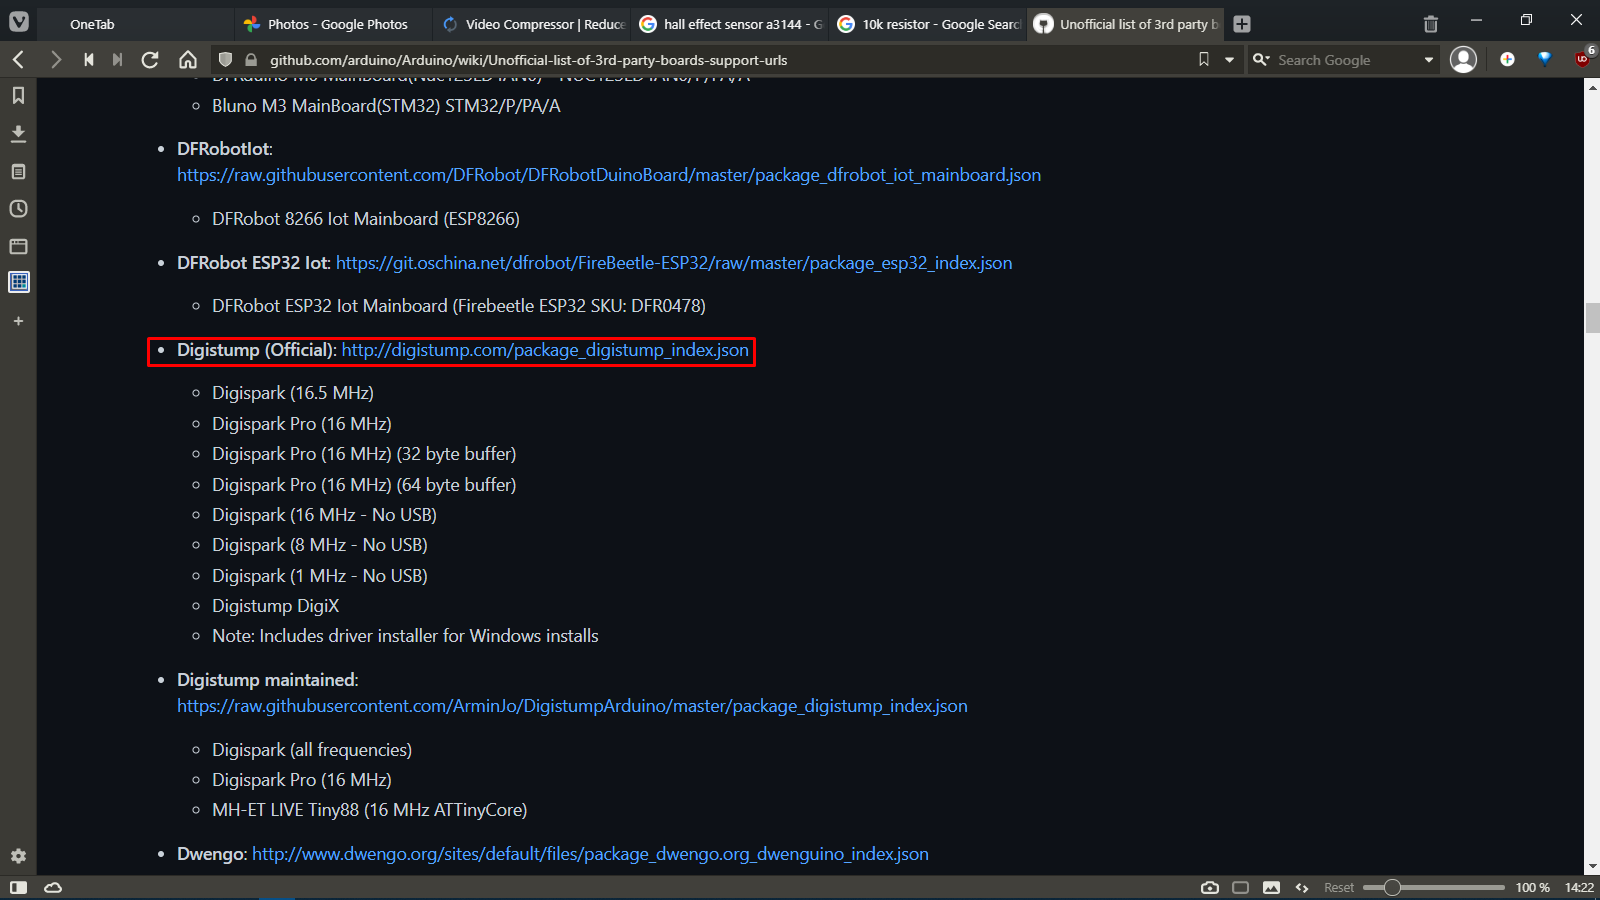1600x900 pixels.
Task: Open a new tab
Action: tap(1242, 24)
